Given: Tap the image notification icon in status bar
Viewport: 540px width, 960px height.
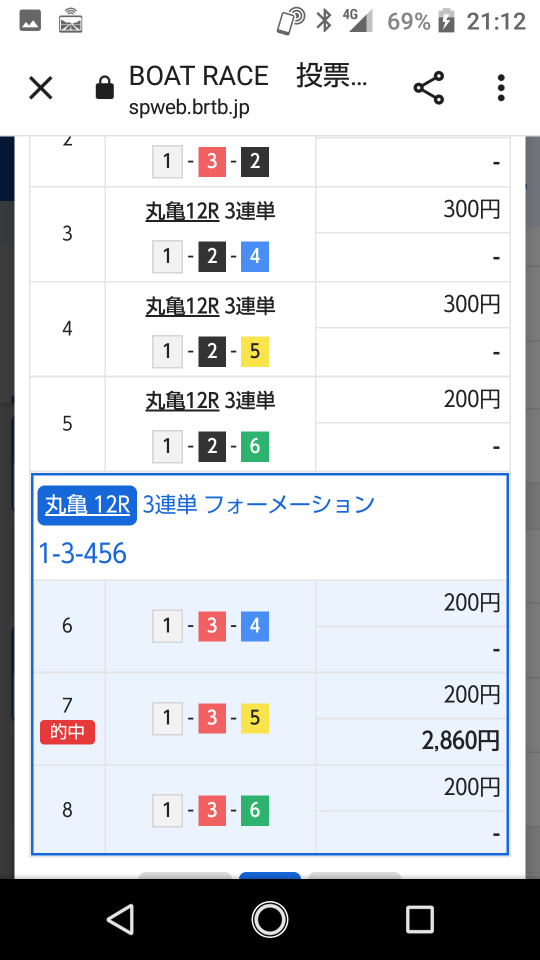Looking at the screenshot, I should (30, 21).
